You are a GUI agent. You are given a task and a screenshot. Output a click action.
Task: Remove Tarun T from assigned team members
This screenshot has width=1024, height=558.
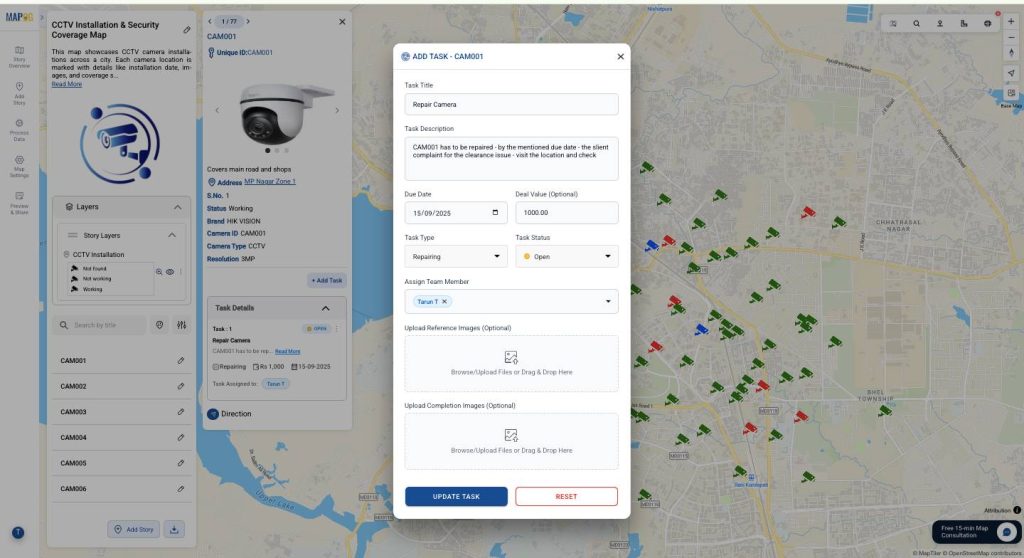point(445,301)
